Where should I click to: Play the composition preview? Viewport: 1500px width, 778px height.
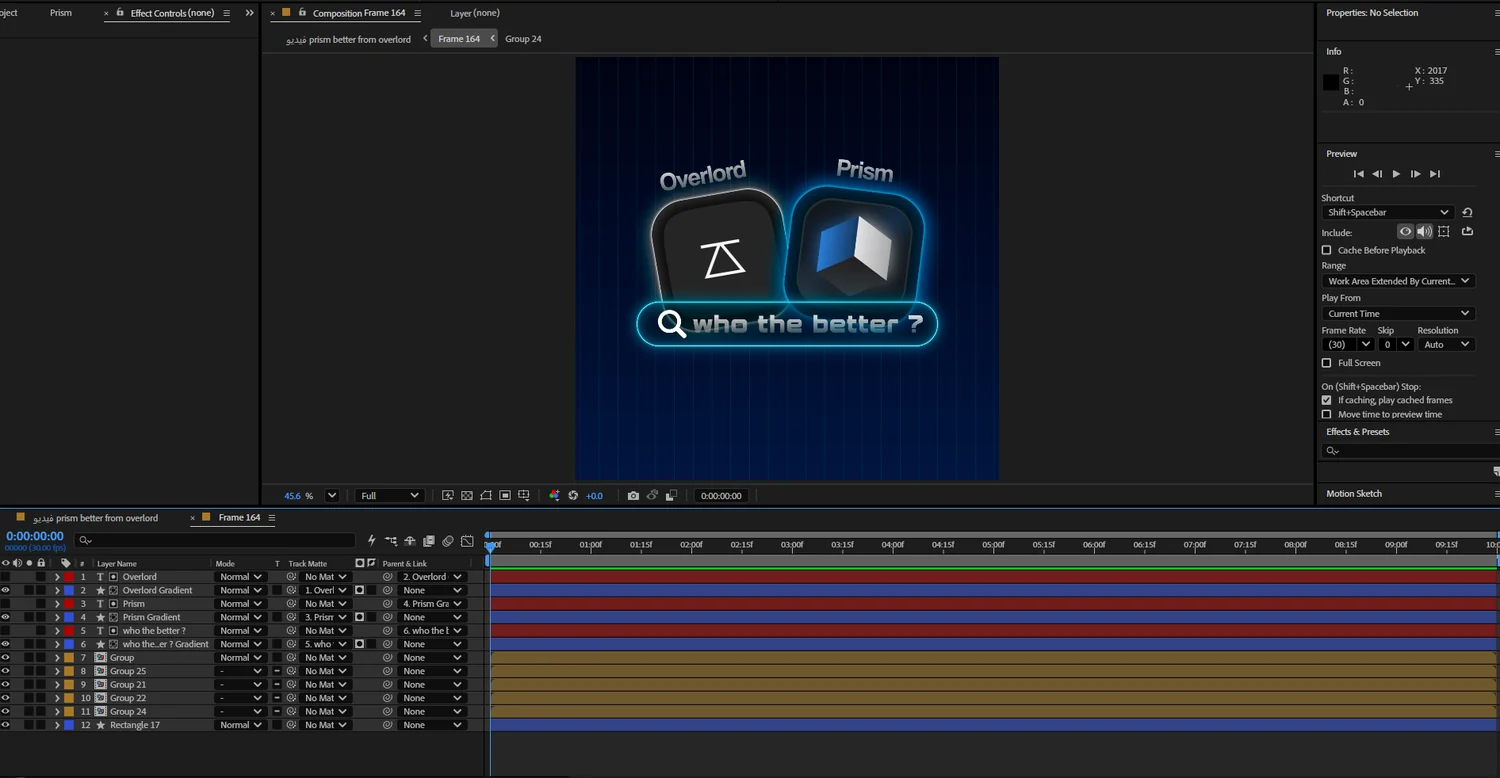tap(1397, 174)
